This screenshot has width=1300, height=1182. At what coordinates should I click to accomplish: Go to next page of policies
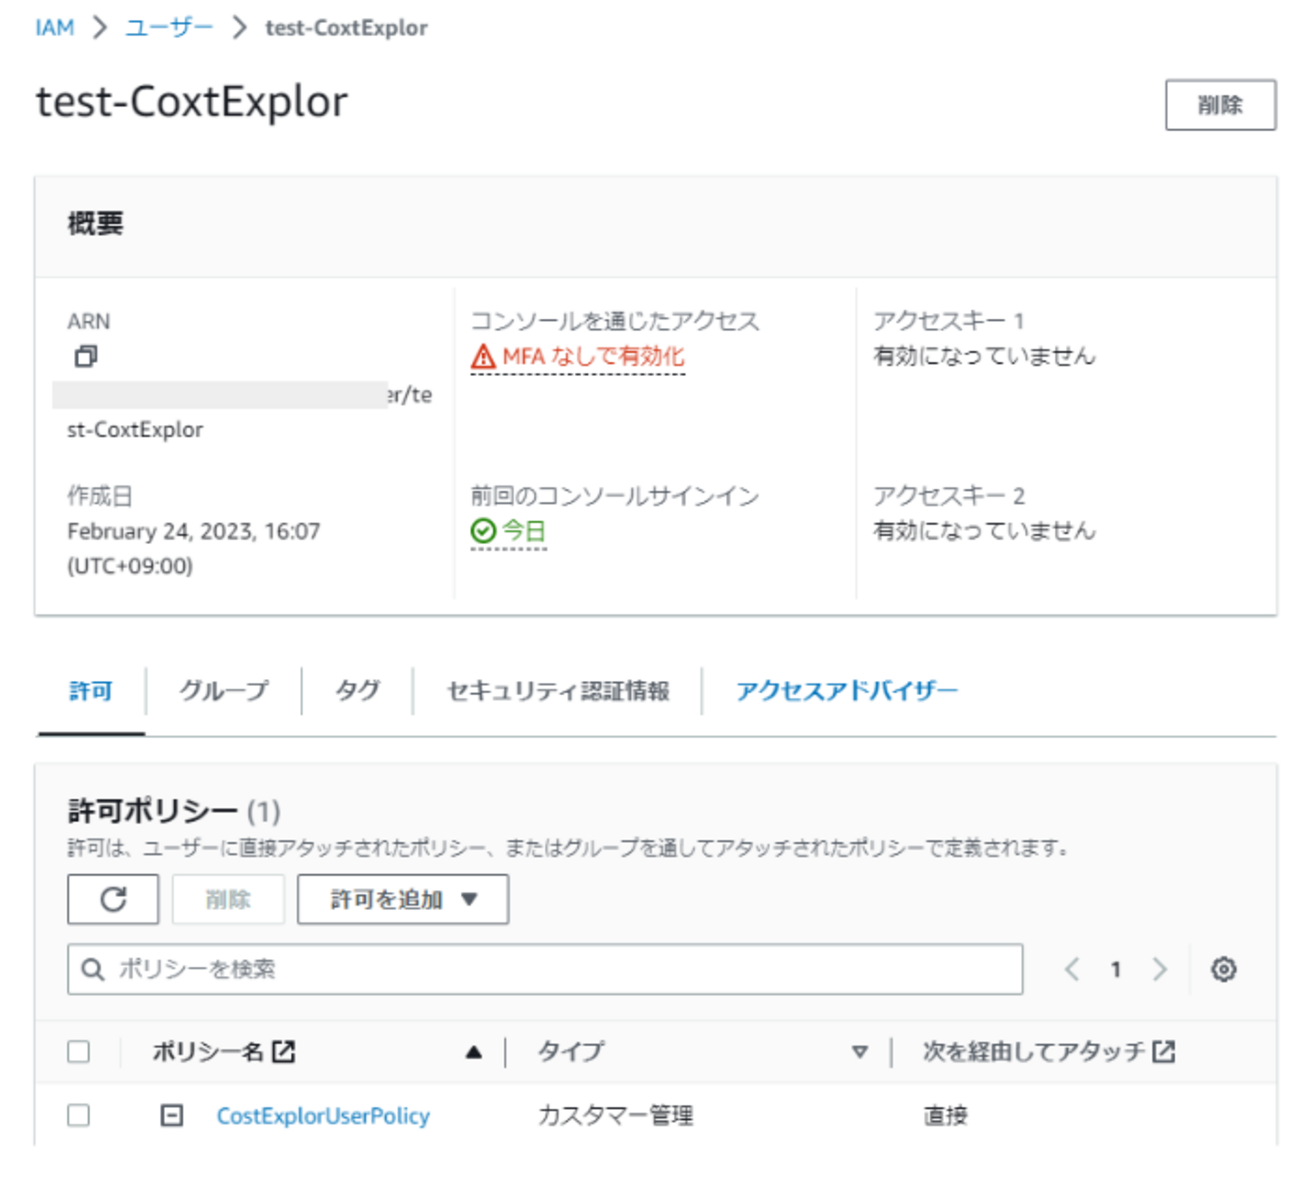coord(1160,969)
